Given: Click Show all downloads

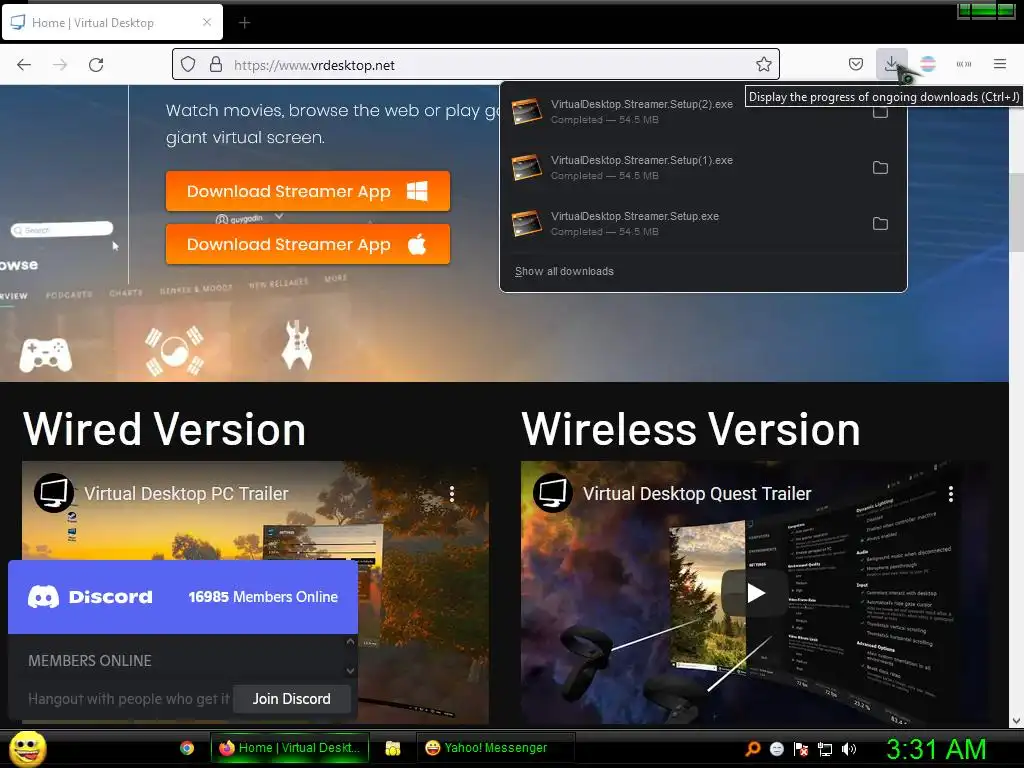Looking at the screenshot, I should point(564,271).
